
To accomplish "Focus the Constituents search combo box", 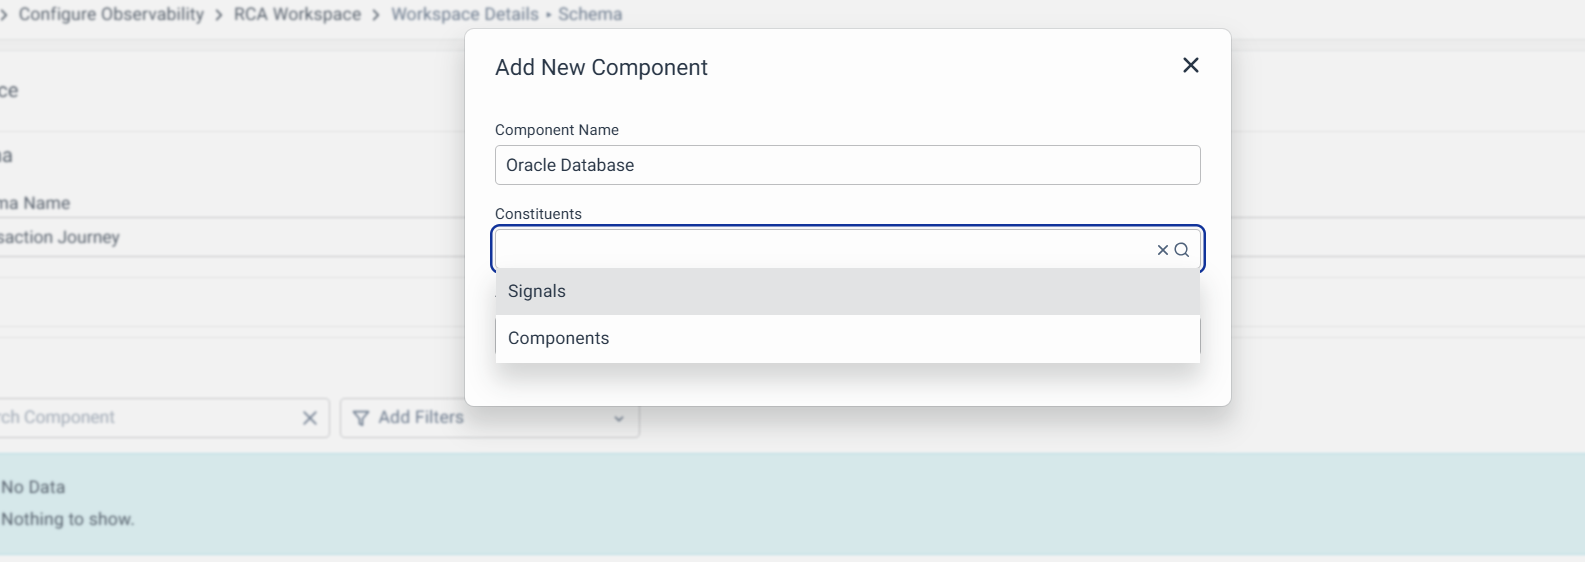I will click(x=820, y=250).
